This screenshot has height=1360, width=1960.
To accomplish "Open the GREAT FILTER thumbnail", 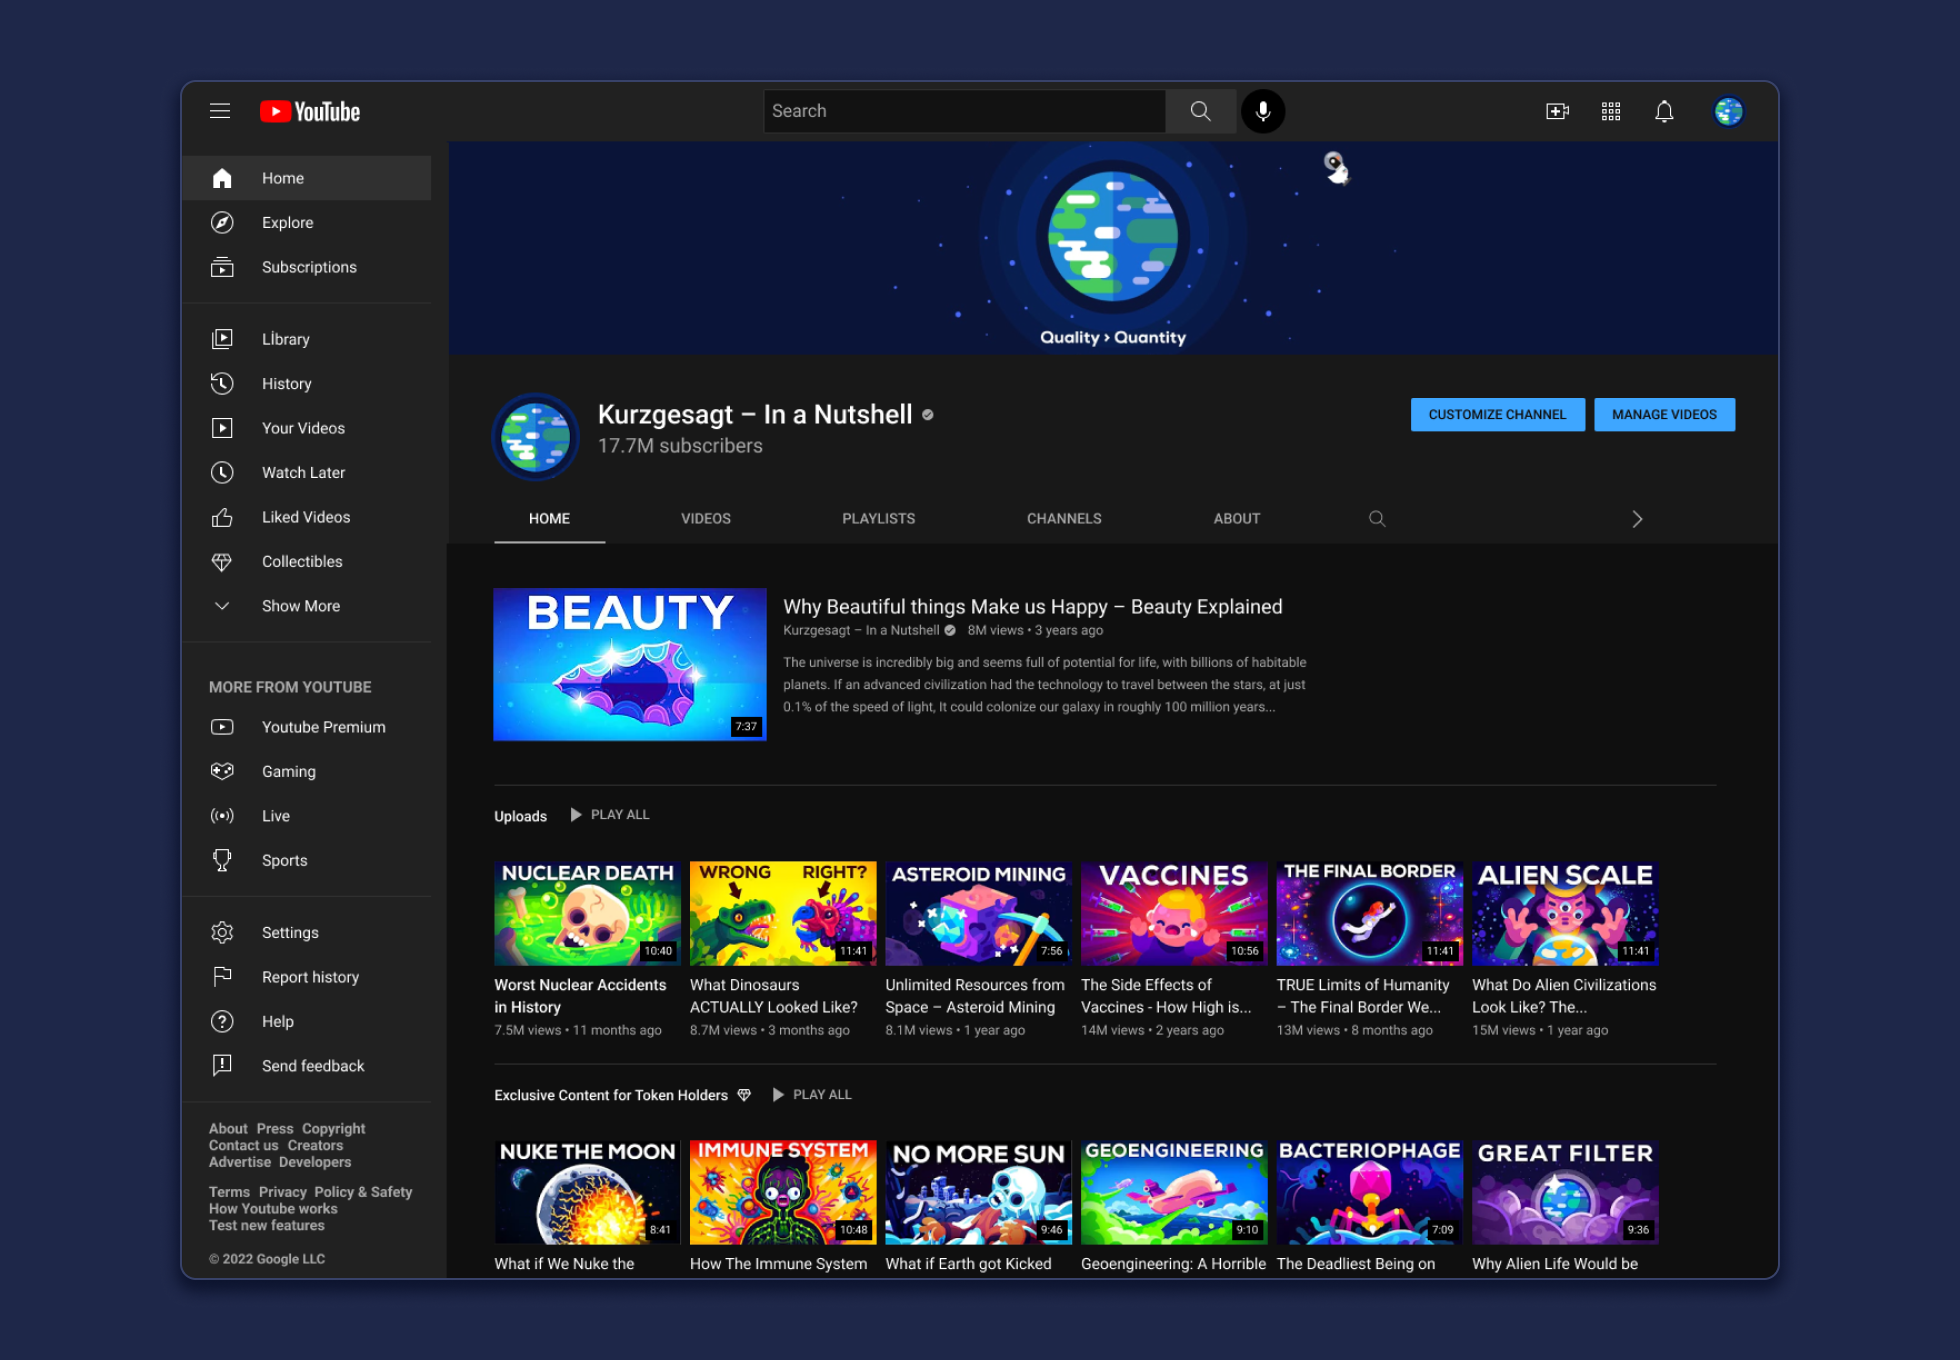I will click(x=1565, y=1192).
